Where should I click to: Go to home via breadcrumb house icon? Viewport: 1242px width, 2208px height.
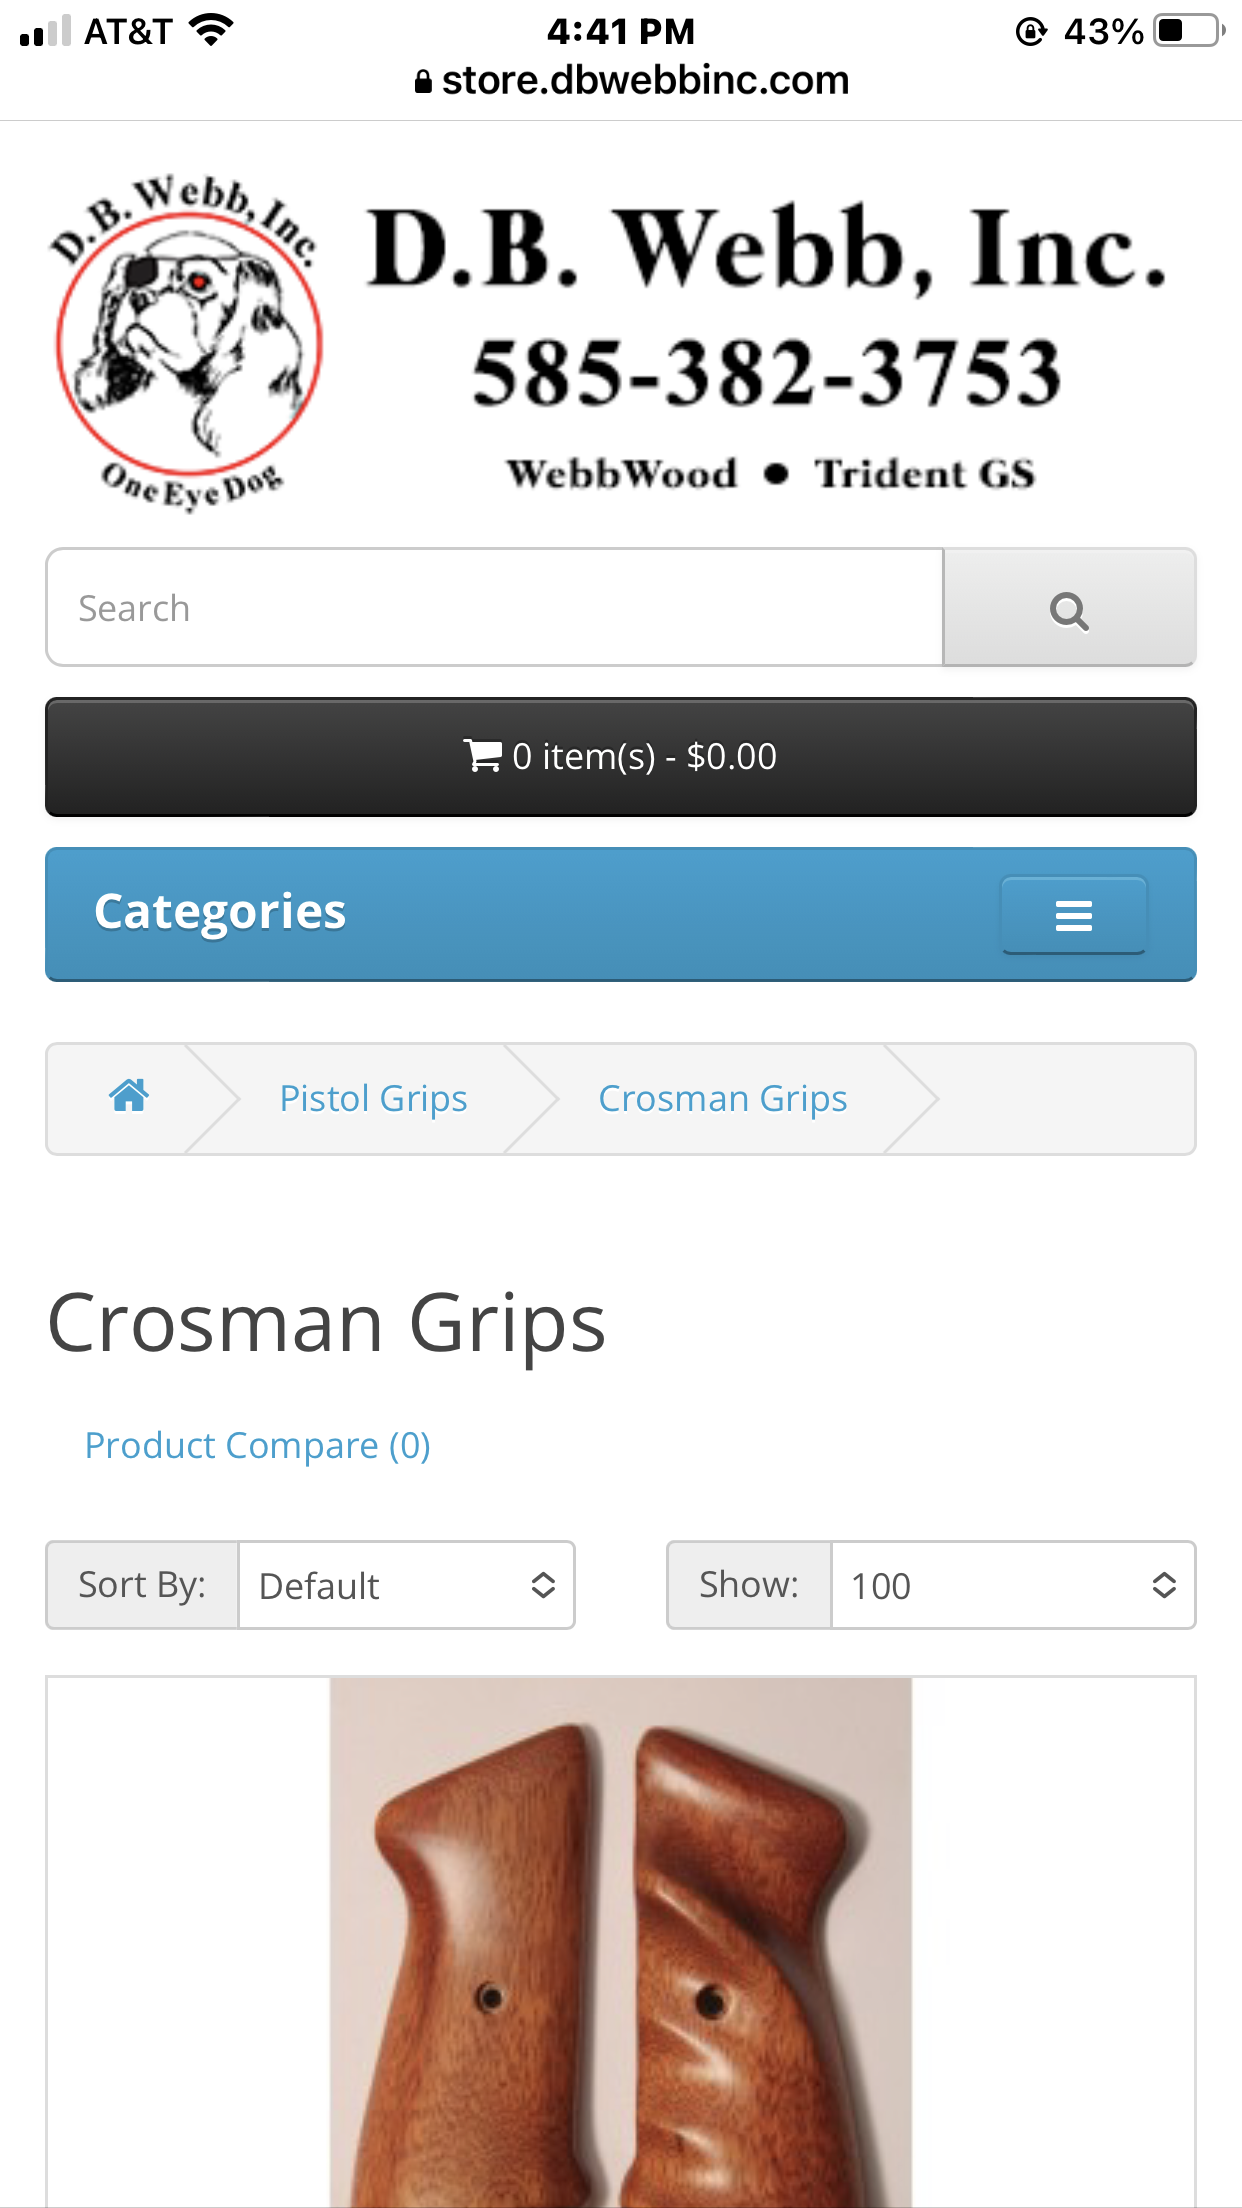point(129,1096)
